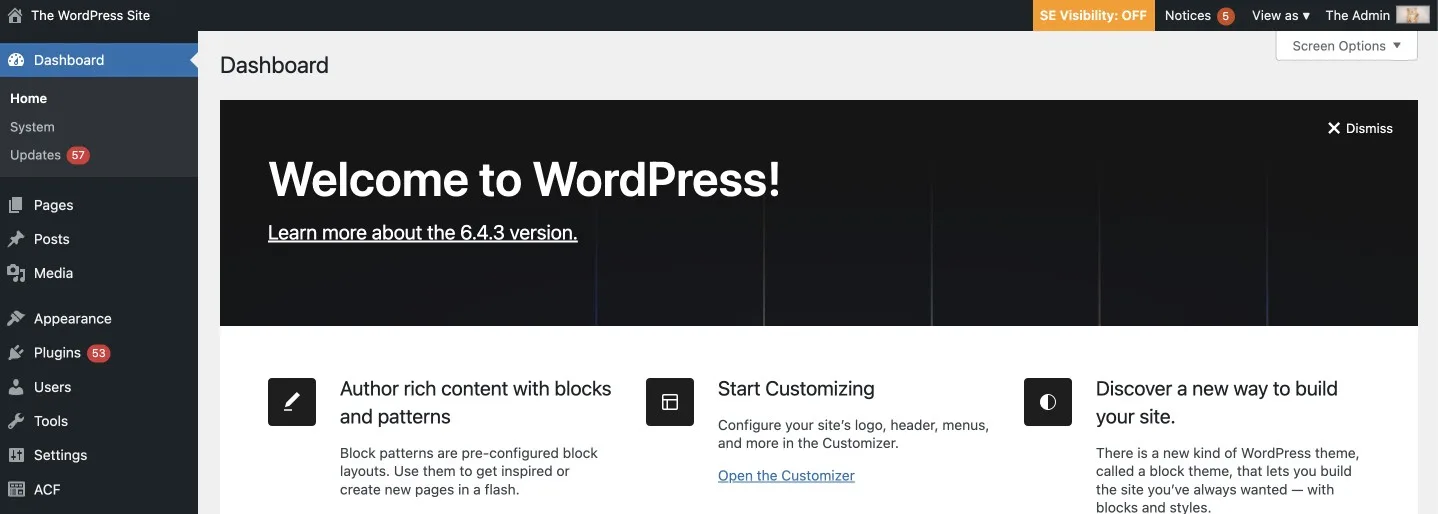Open The Admin account menu
Image resolution: width=1438 pixels, height=514 pixels.
1377,15
